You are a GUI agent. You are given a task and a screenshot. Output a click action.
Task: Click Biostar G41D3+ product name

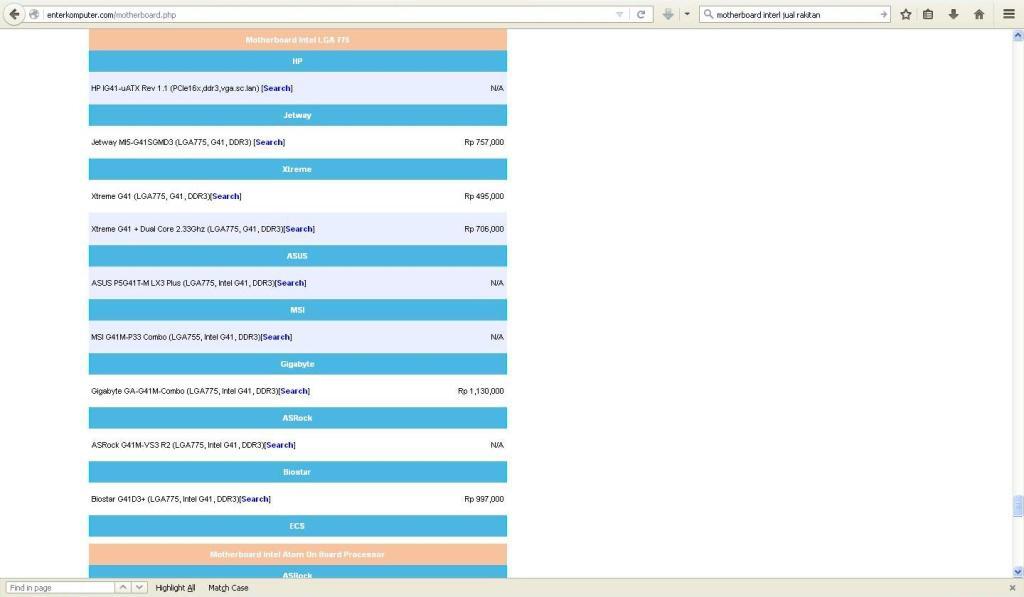pyautogui.click(x=165, y=500)
